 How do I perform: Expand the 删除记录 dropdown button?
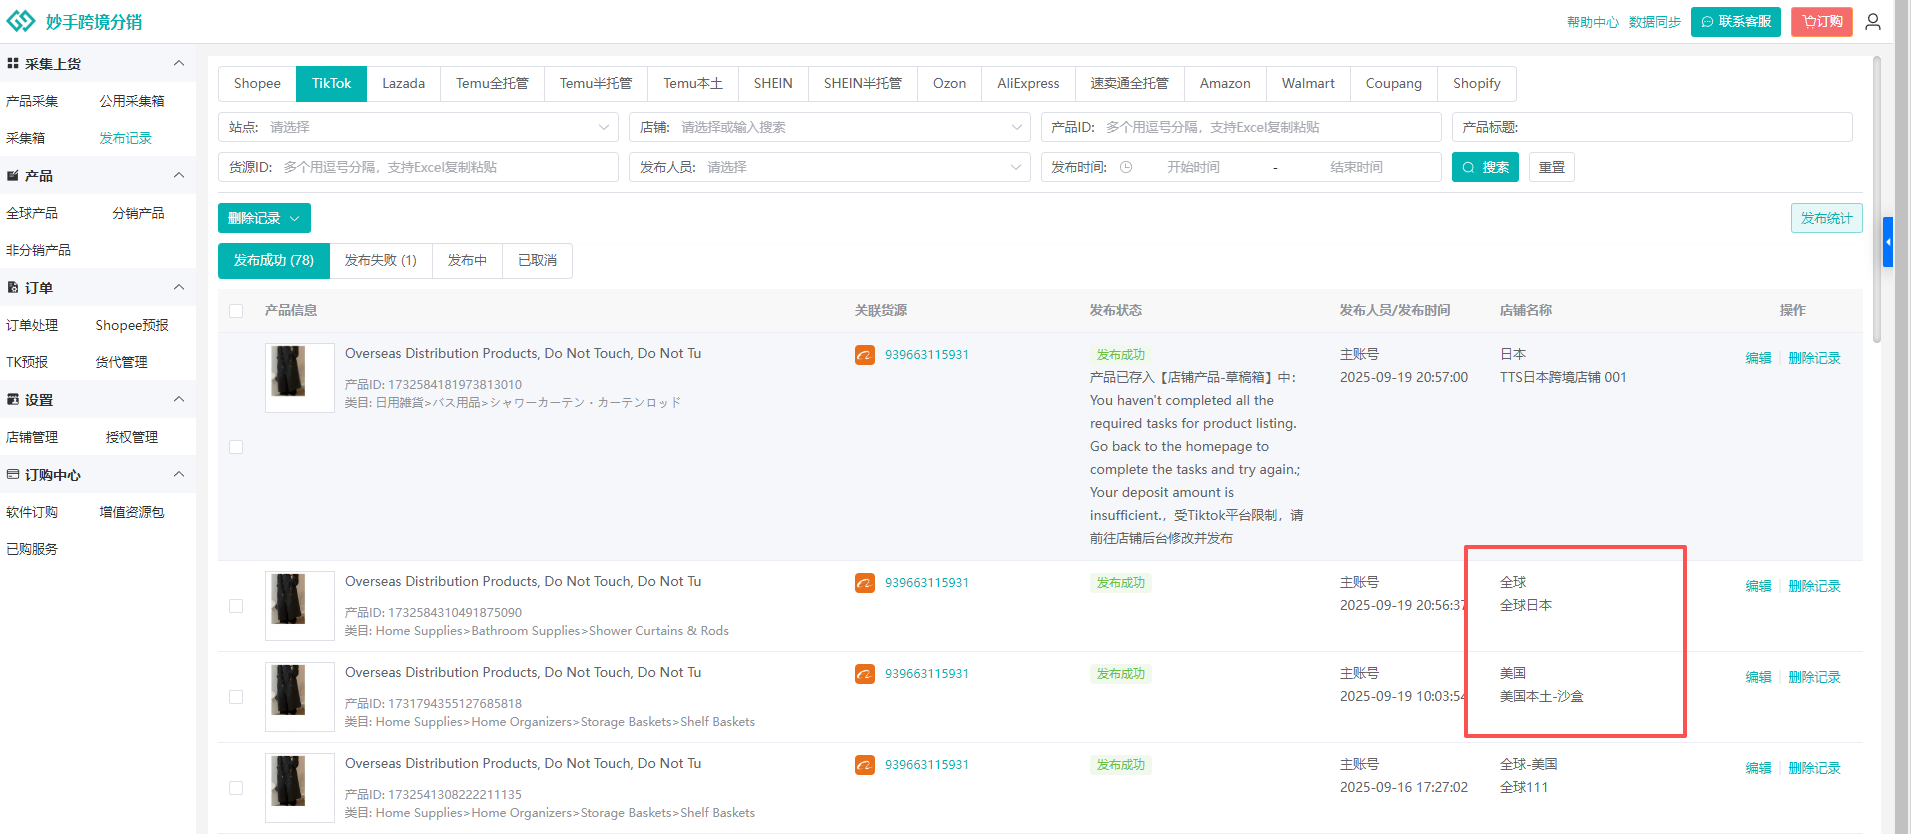(264, 218)
